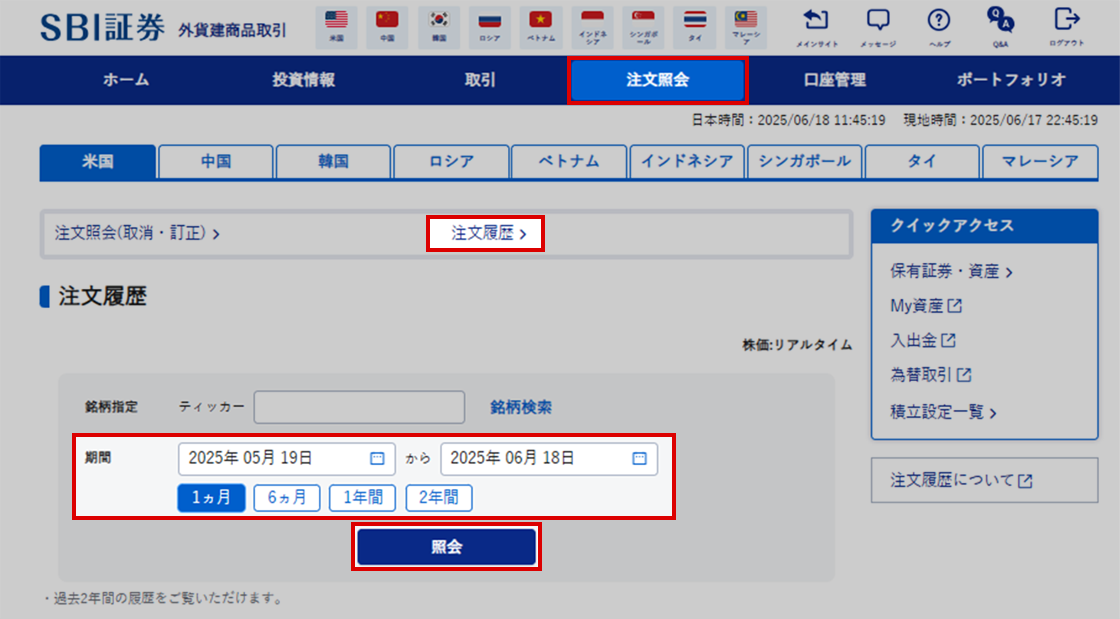The image size is (1120, 619).
Task: Click the Vietnam flag icon
Action: (540, 20)
